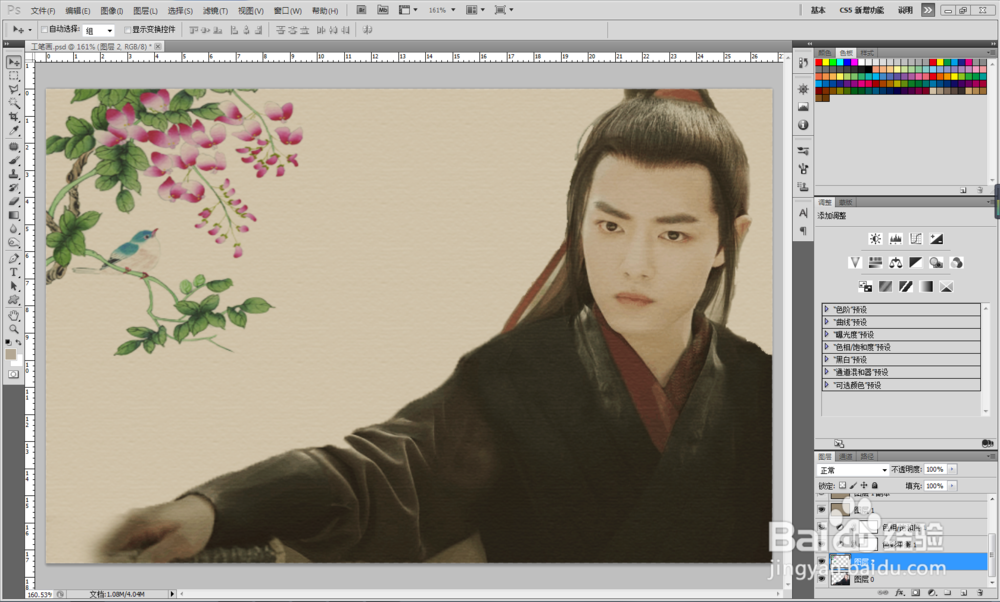Select the Path Selection tool
The height and width of the screenshot is (602, 1000).
pos(13,286)
